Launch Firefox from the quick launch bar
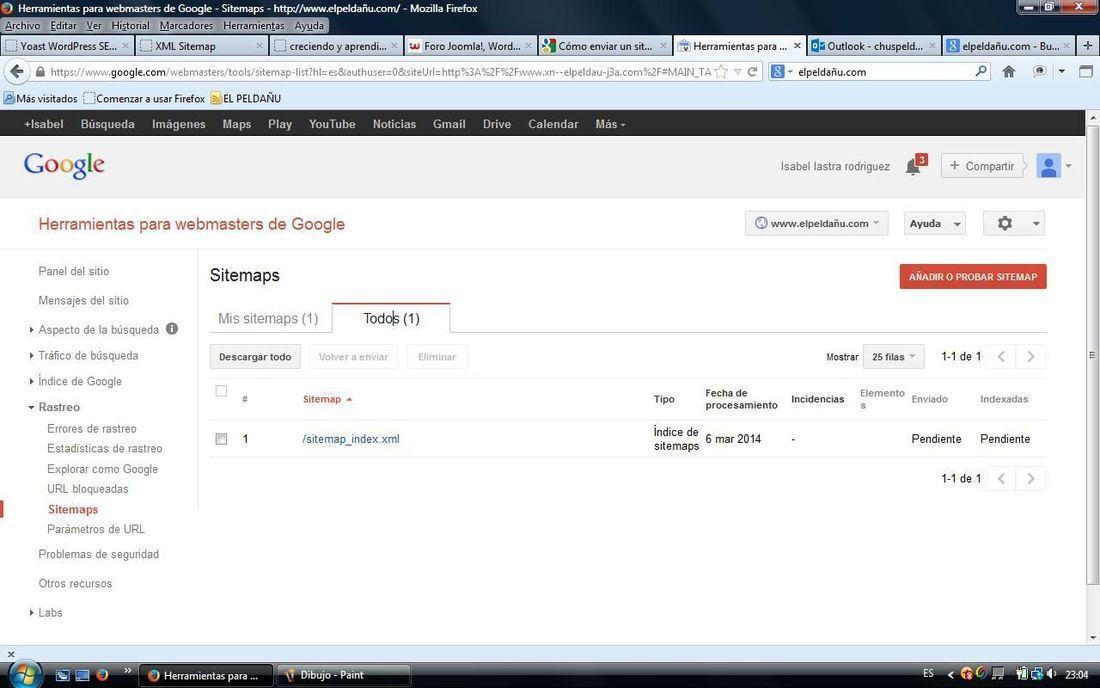Image resolution: width=1100 pixels, height=688 pixels. [x=102, y=675]
